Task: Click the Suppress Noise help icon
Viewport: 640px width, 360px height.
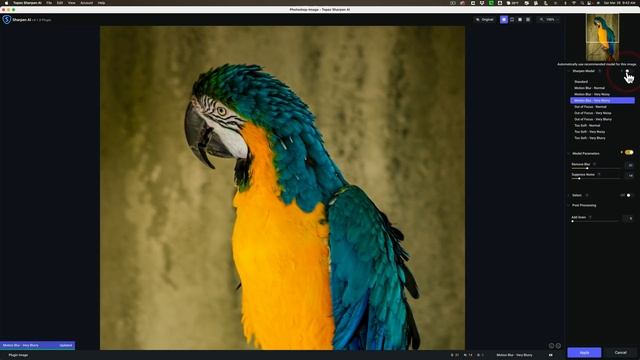Action: 599,174
